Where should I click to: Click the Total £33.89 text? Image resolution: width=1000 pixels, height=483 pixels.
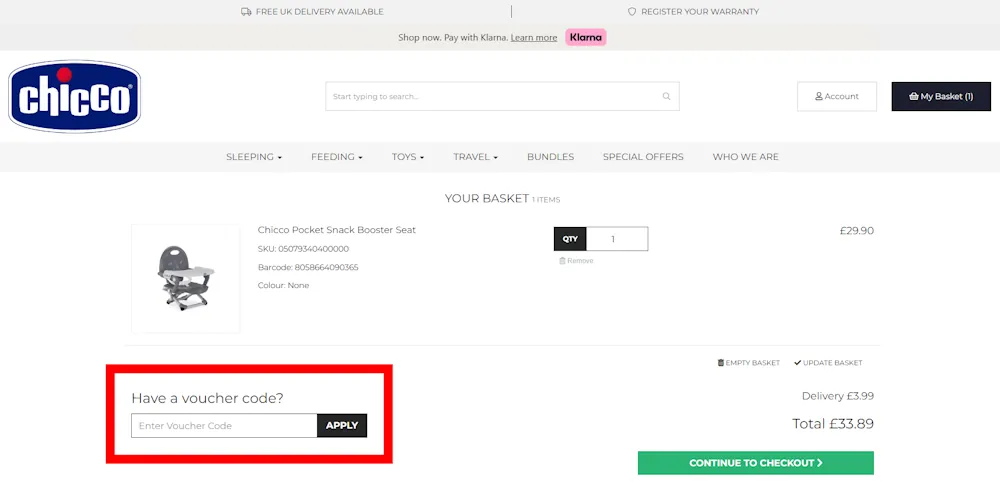coord(833,424)
